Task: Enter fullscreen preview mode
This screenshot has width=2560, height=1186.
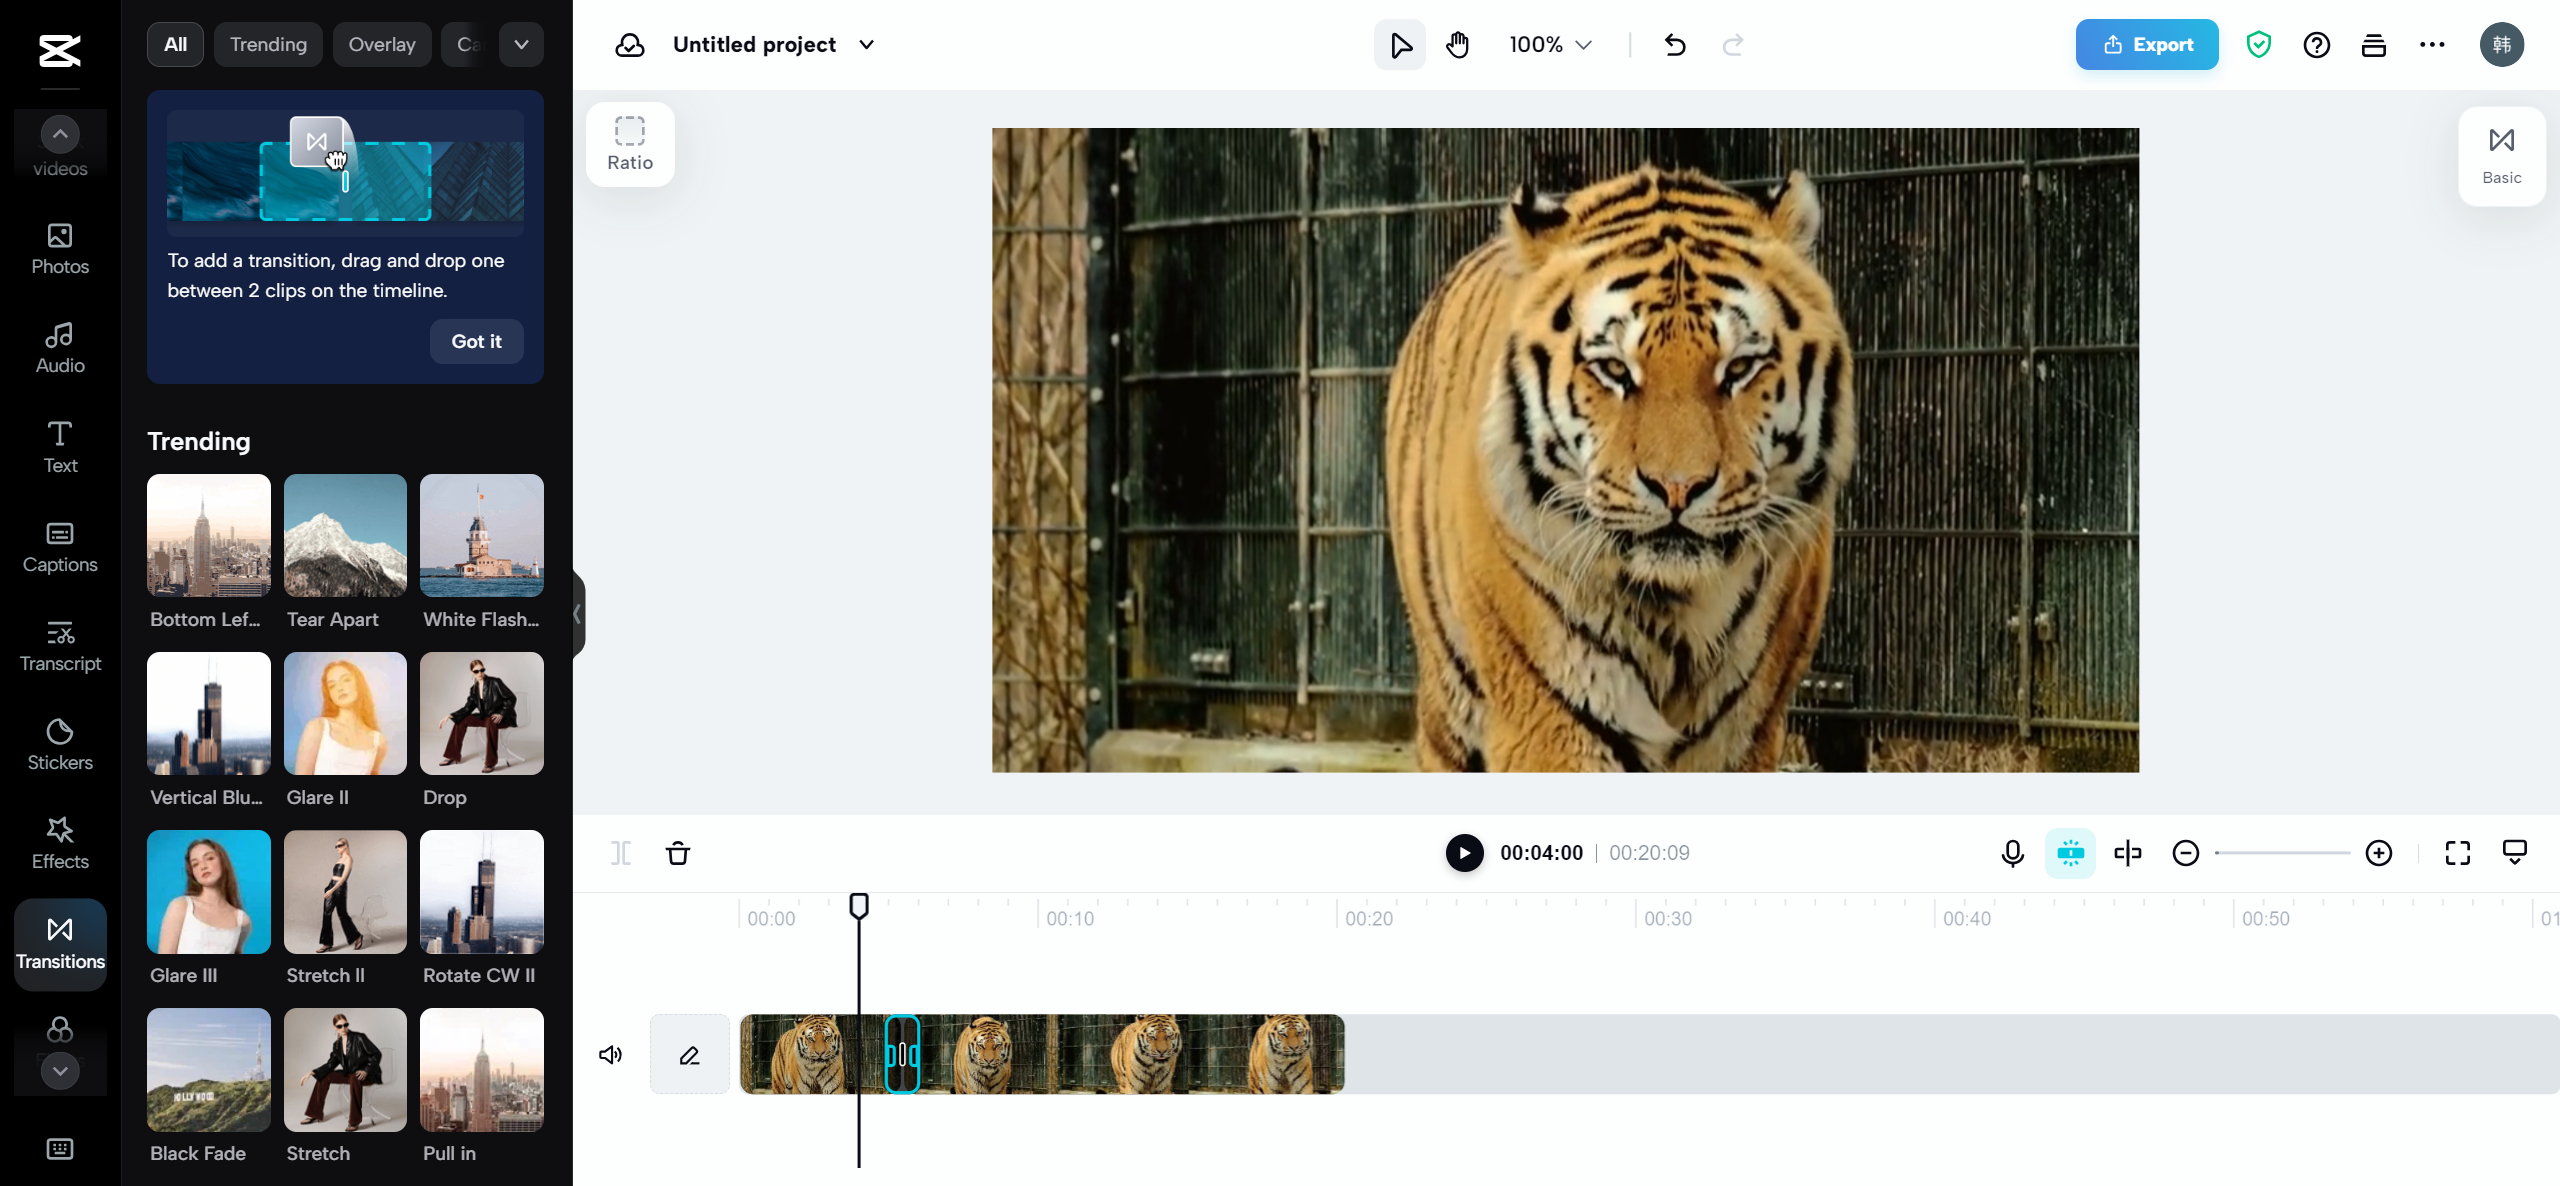Action: tap(2457, 853)
